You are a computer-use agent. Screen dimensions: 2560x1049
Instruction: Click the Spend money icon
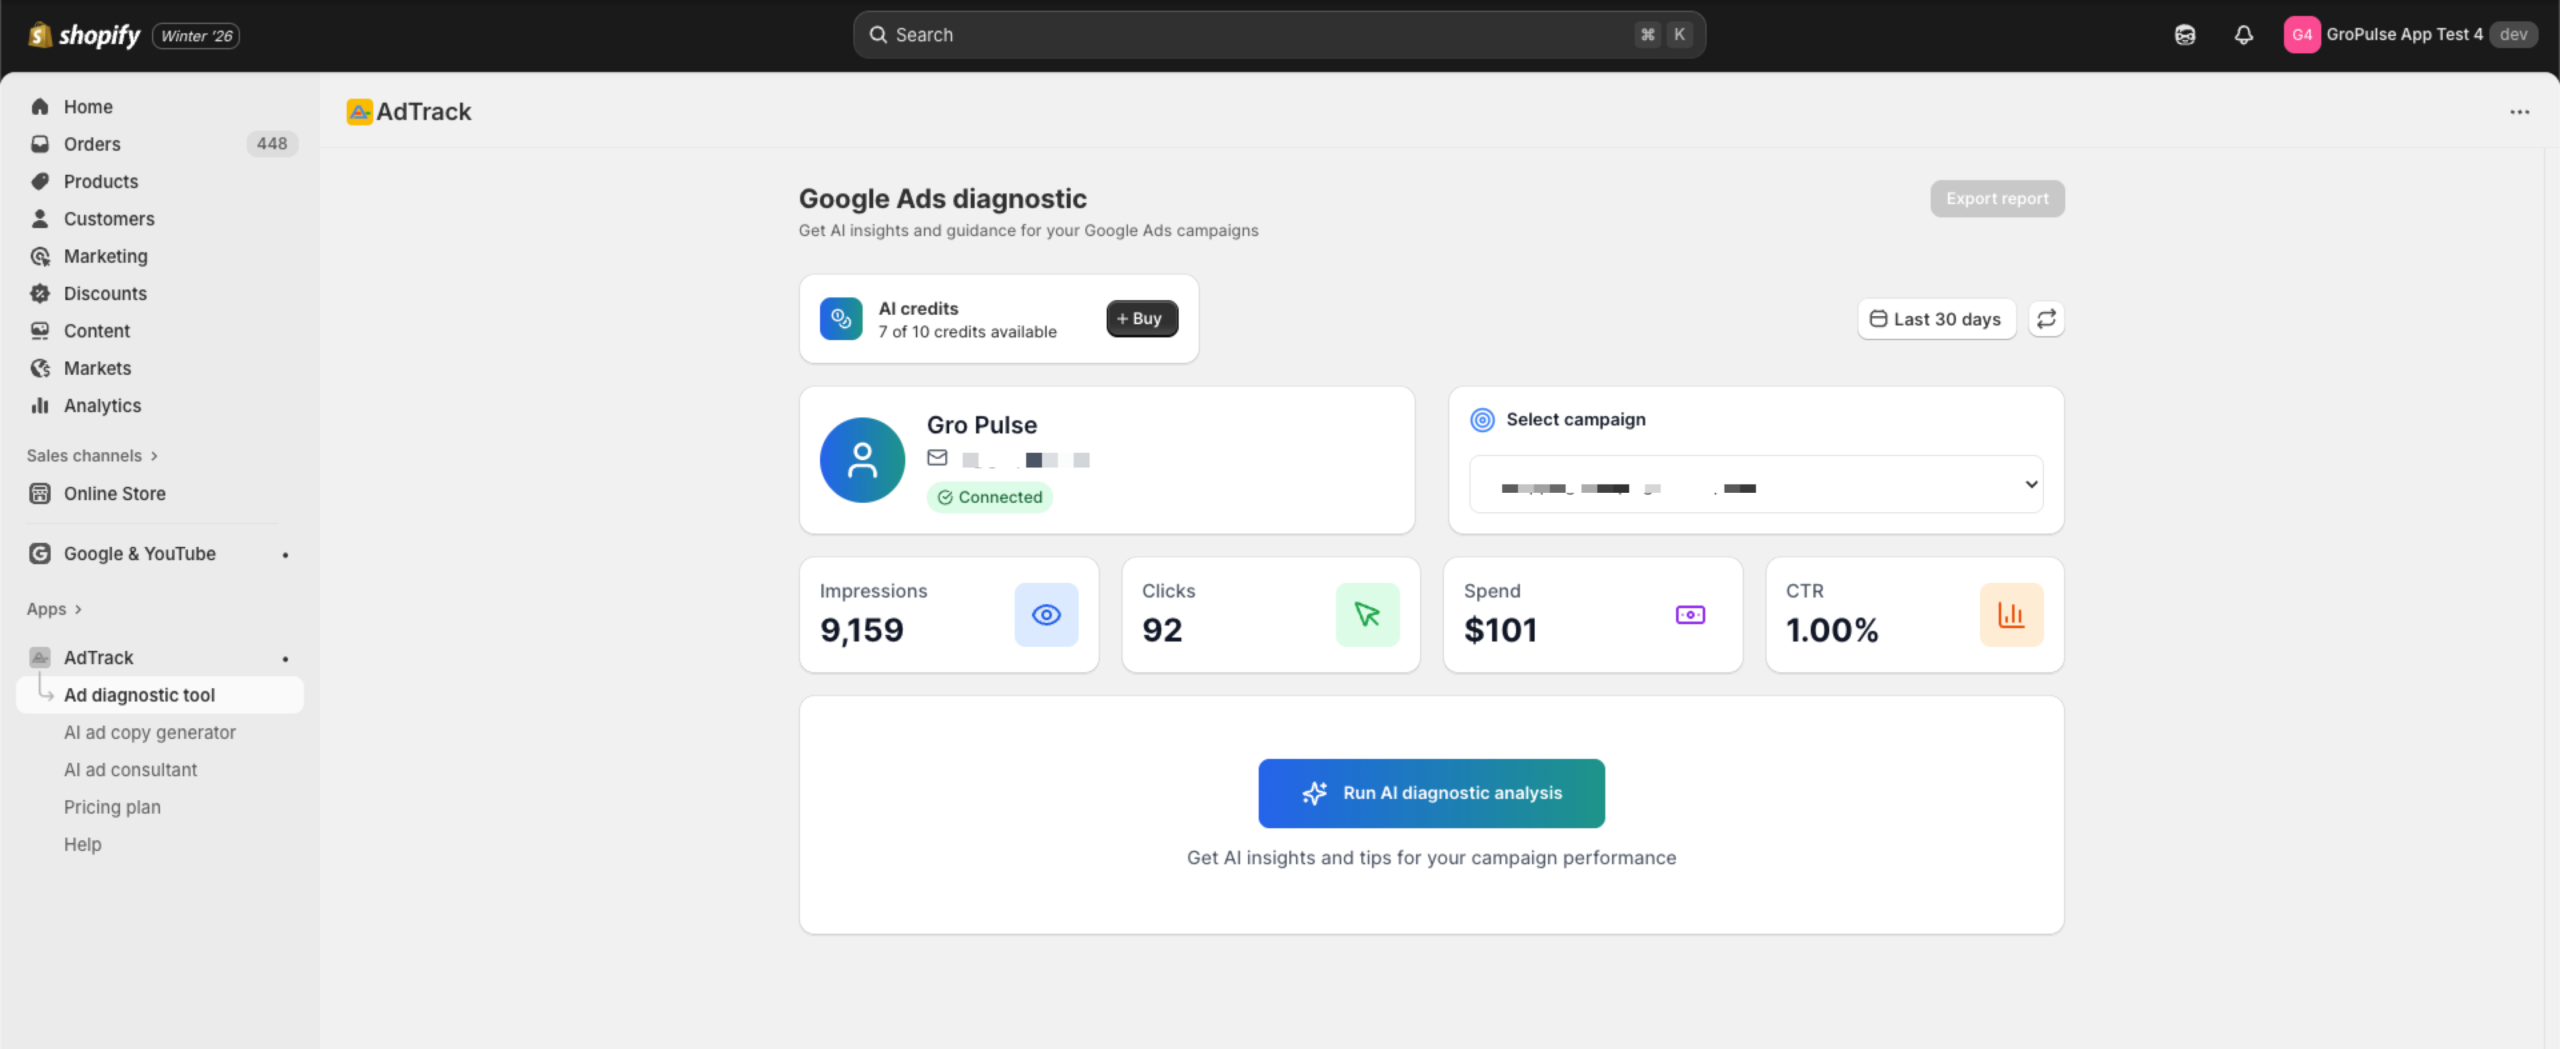click(1690, 615)
